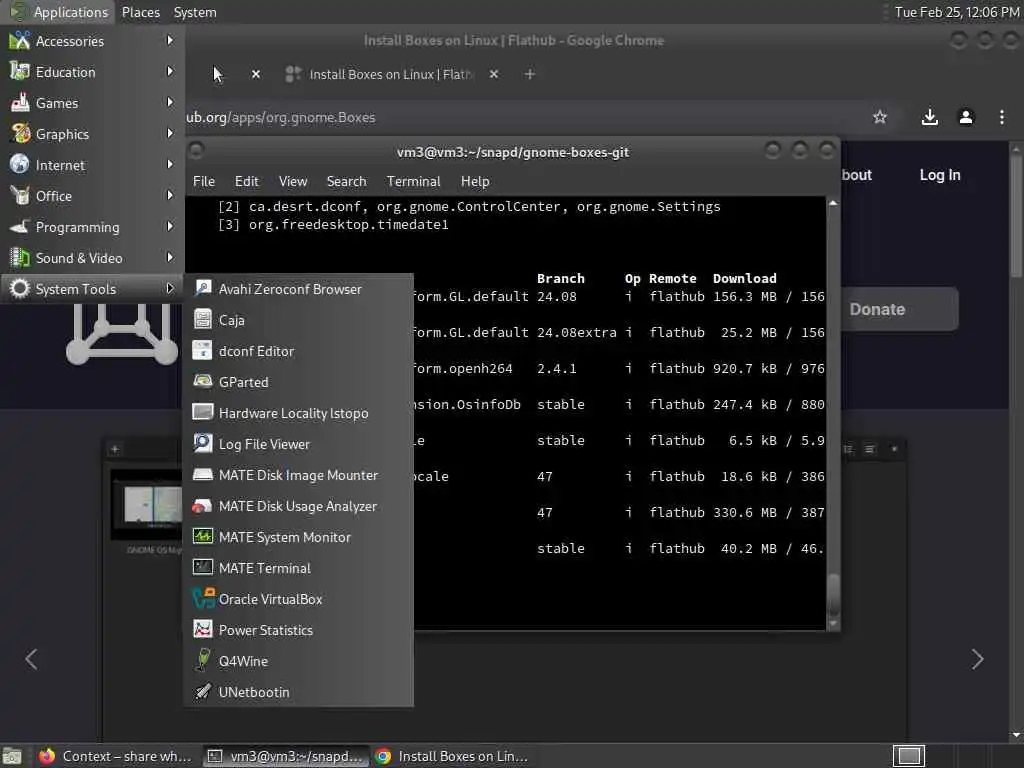Expand the Graphics submenu
The height and width of the screenshot is (768, 1024).
(x=92, y=134)
